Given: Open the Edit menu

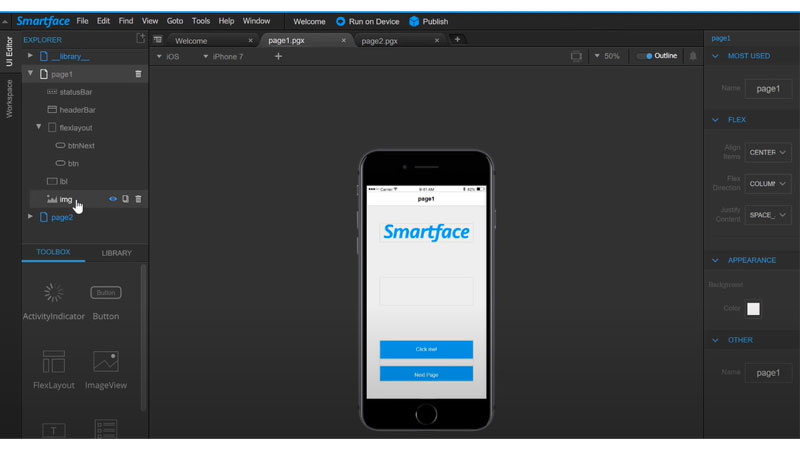Looking at the screenshot, I should (x=104, y=21).
